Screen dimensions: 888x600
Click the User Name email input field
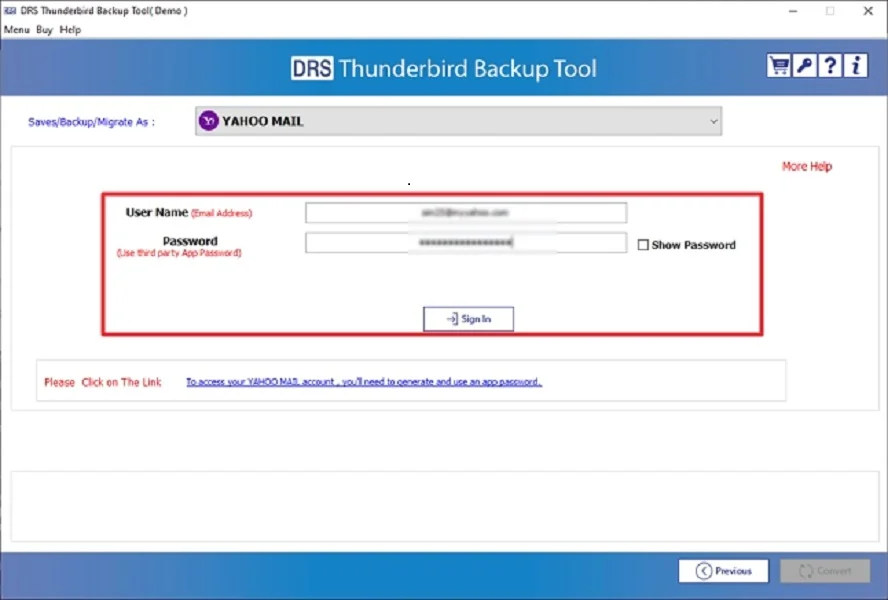[x=465, y=212]
